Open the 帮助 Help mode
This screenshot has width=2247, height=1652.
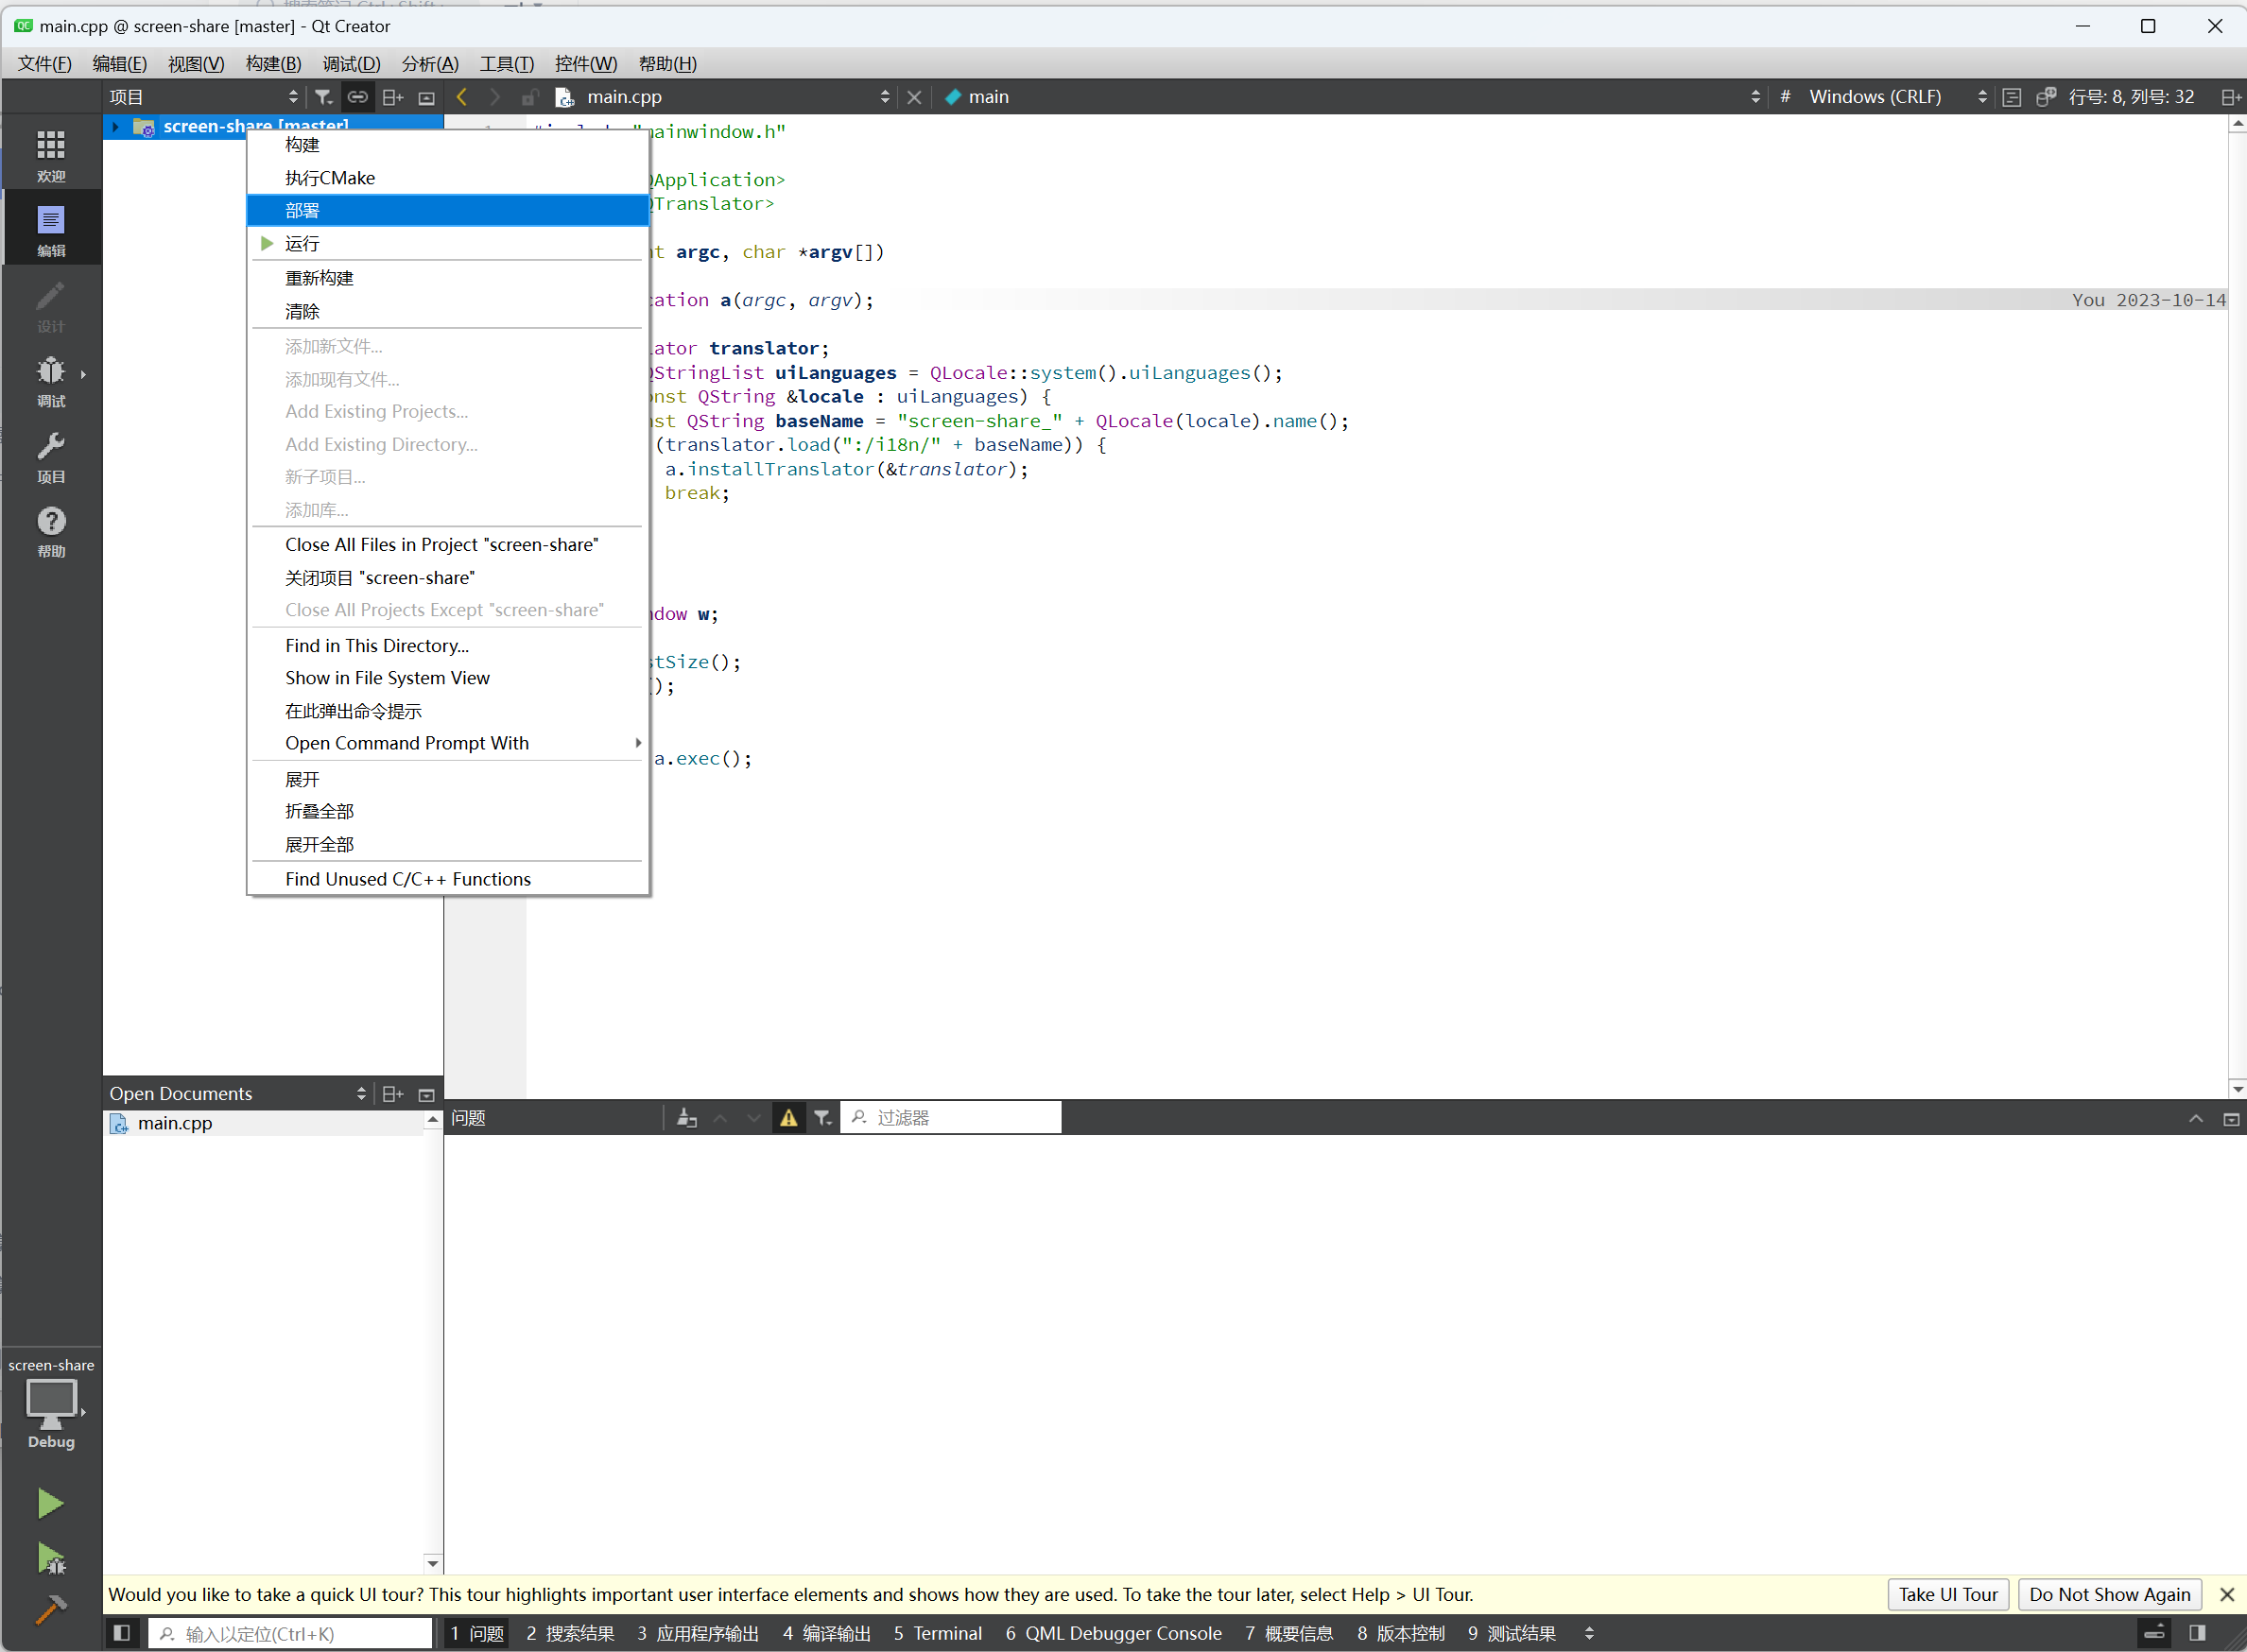pyautogui.click(x=51, y=531)
